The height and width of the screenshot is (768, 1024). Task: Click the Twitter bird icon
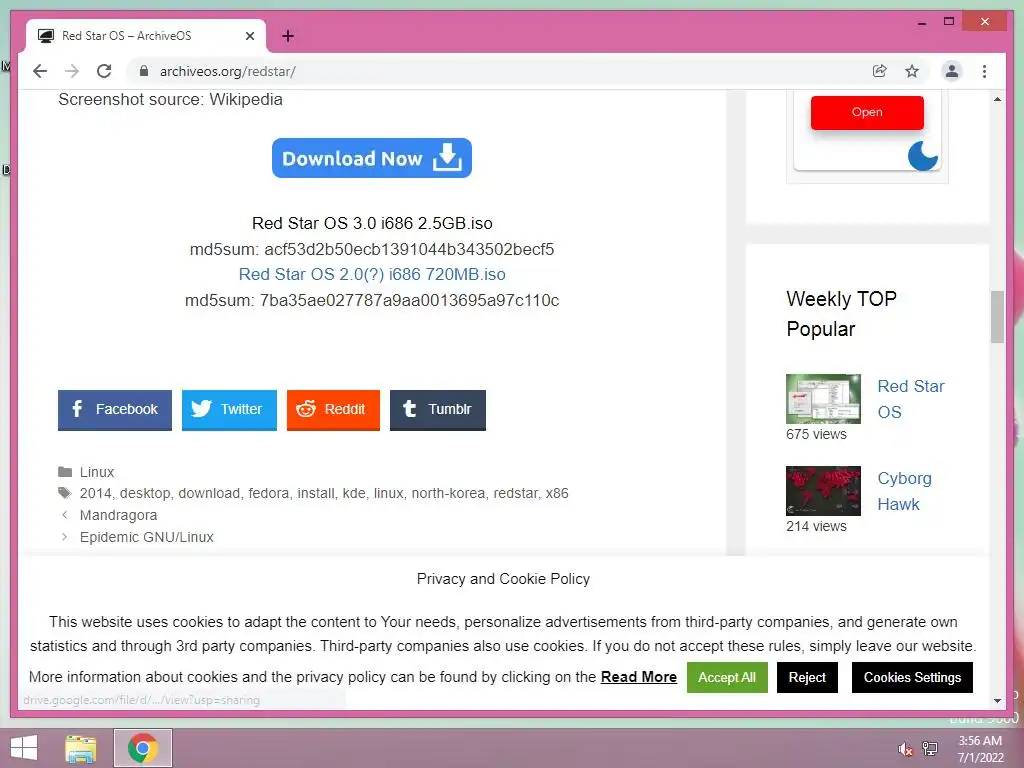click(x=201, y=409)
